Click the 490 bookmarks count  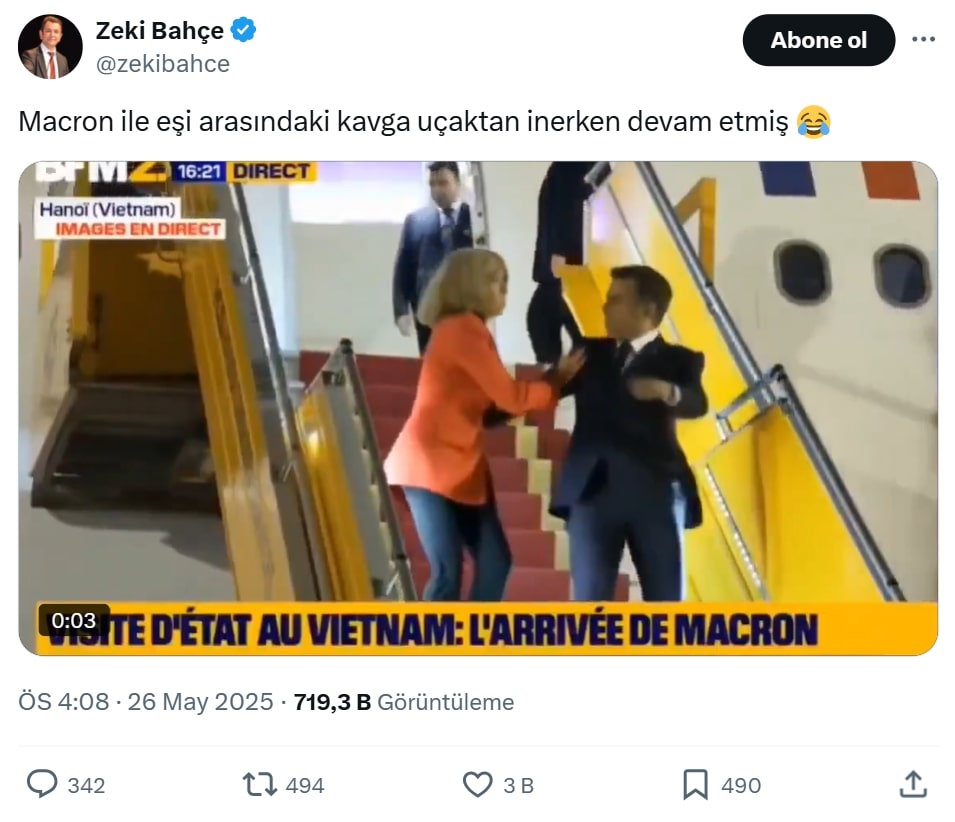click(x=741, y=785)
